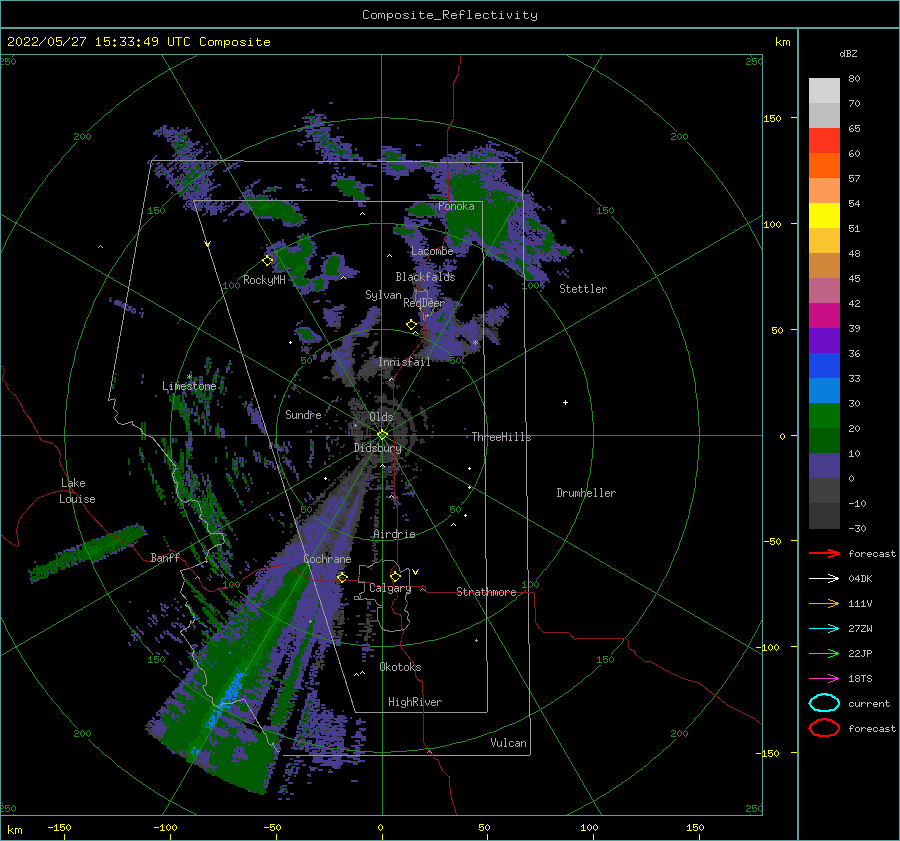Click white plus marker east of ThreeHills
The height and width of the screenshot is (841, 900).
coord(565,402)
